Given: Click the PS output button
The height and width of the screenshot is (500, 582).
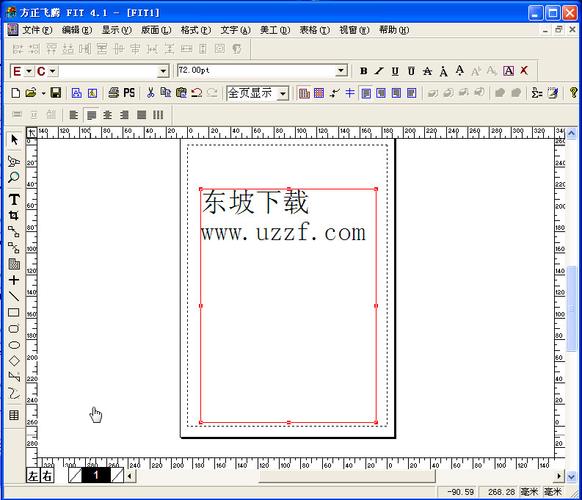Looking at the screenshot, I should pos(129,93).
